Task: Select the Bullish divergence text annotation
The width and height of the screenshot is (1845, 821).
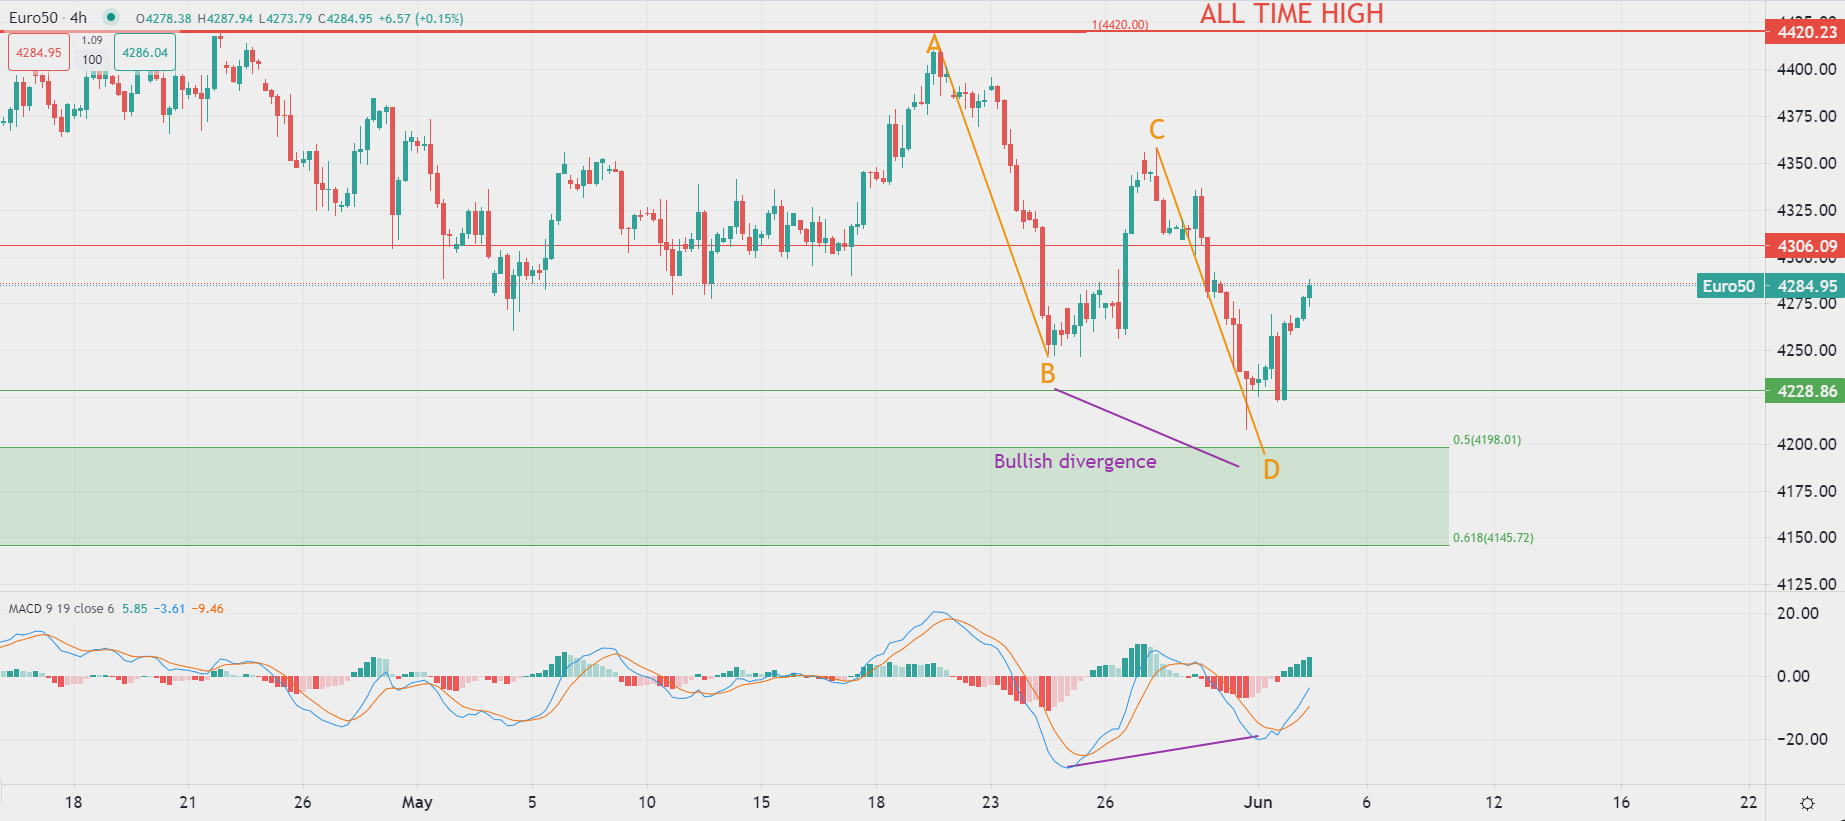Action: [1074, 461]
